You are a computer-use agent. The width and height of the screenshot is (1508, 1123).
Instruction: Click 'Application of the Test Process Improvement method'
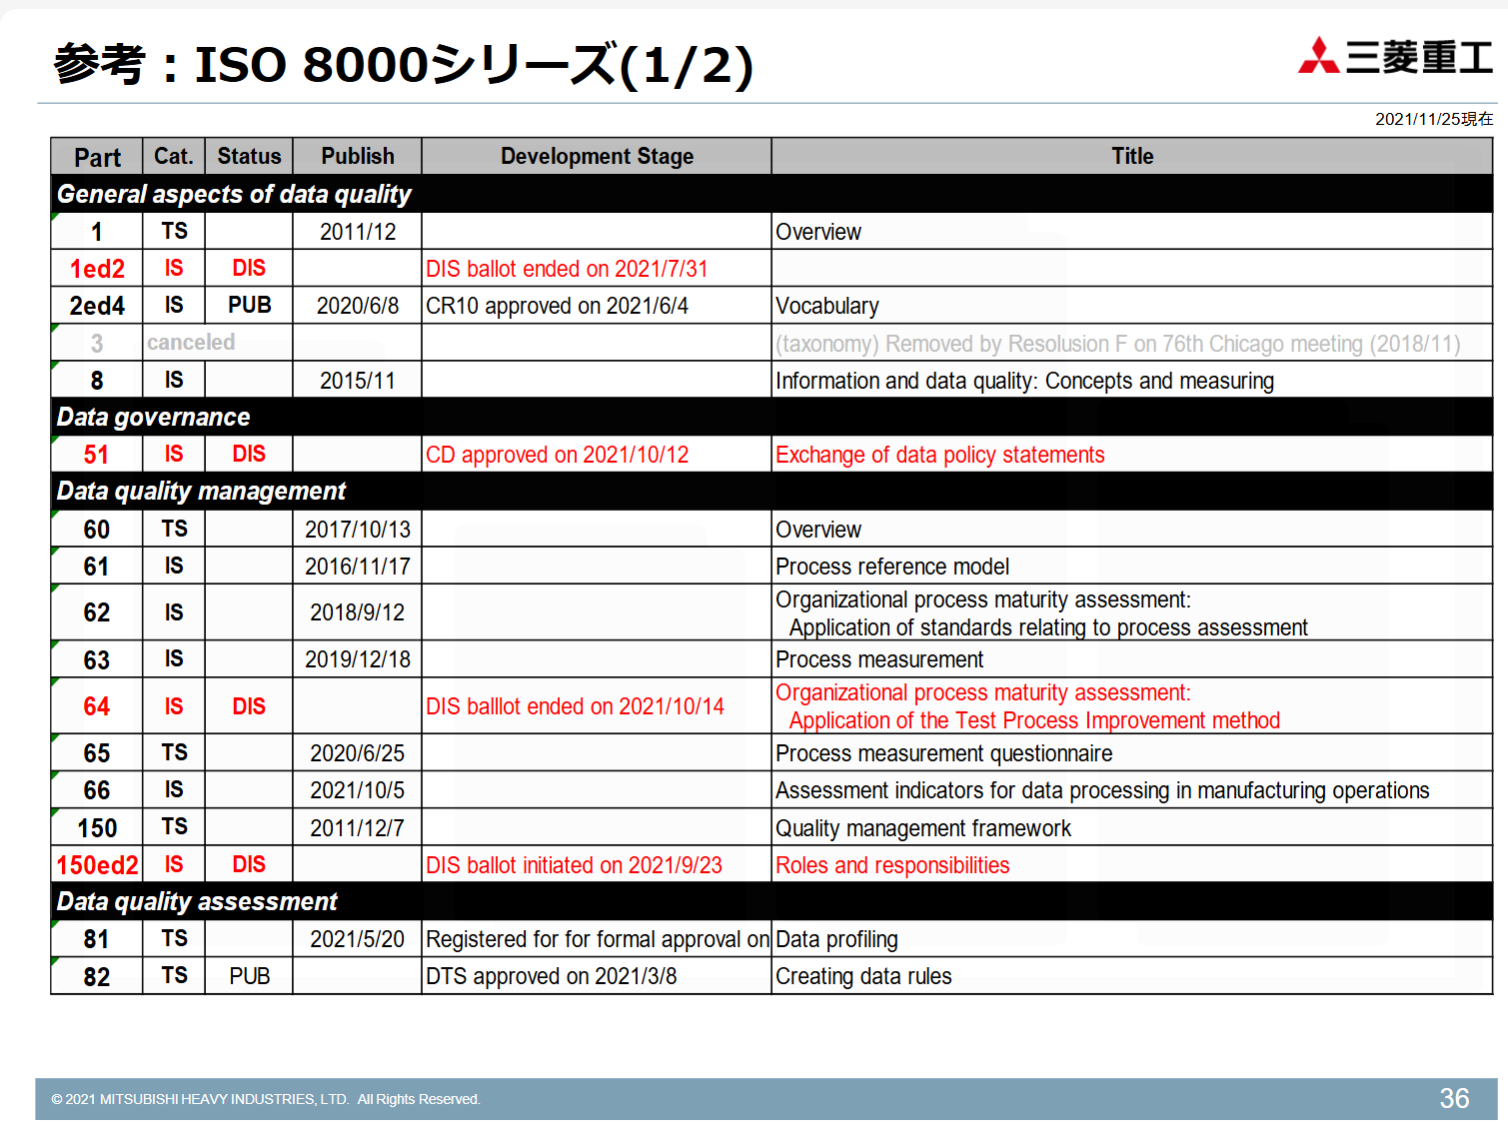[1034, 721]
